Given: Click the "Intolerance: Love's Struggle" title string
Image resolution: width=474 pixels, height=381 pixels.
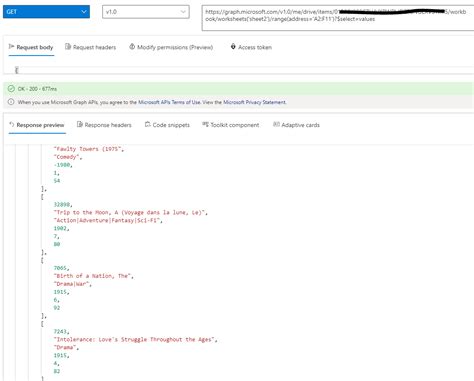Looking at the screenshot, I should (135, 340).
